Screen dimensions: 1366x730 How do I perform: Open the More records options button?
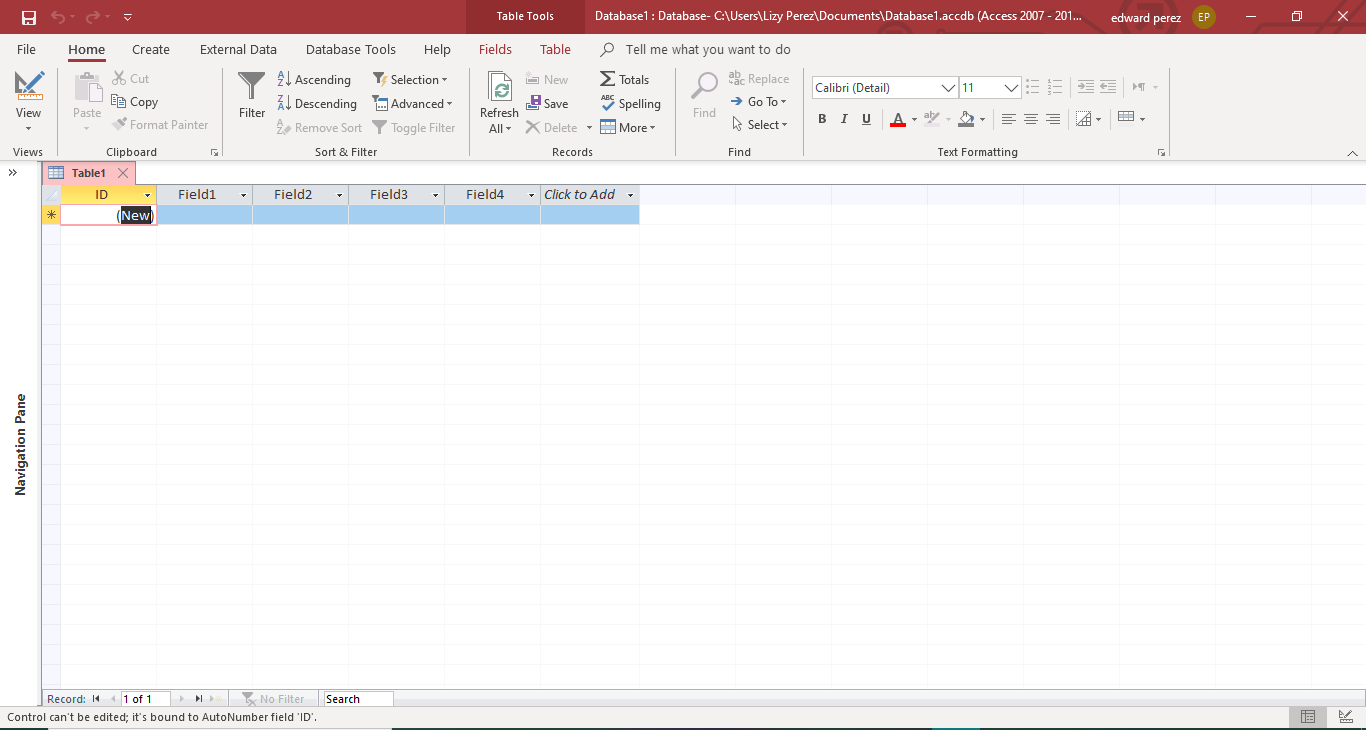[628, 128]
